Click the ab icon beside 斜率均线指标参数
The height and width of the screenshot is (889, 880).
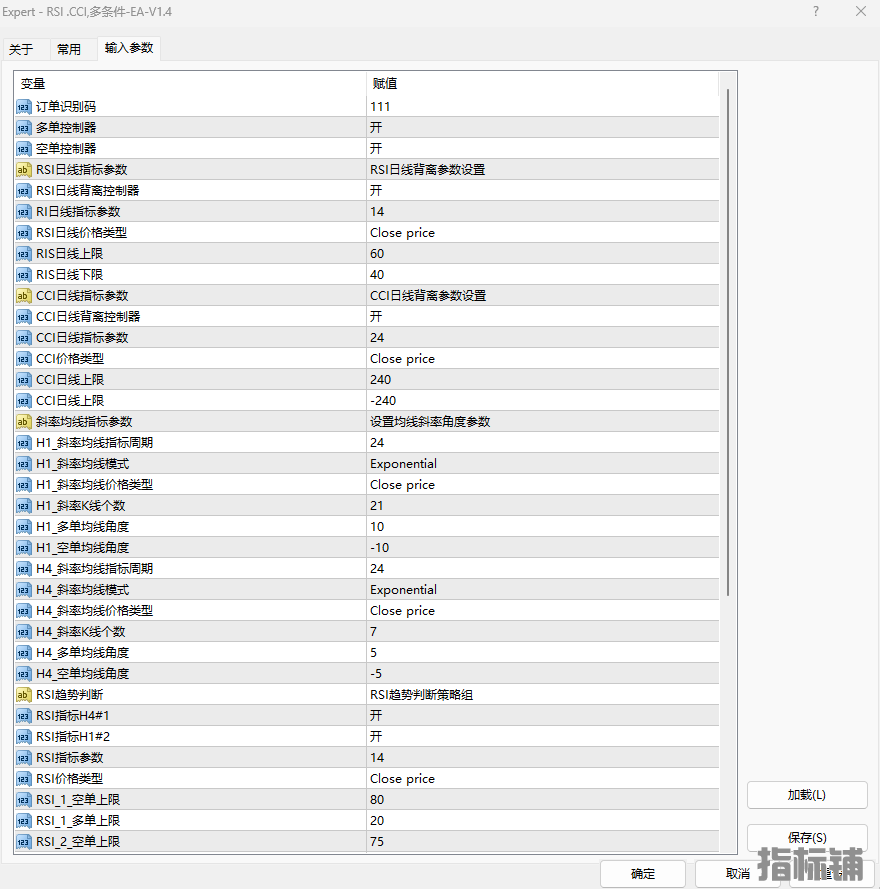pos(23,421)
